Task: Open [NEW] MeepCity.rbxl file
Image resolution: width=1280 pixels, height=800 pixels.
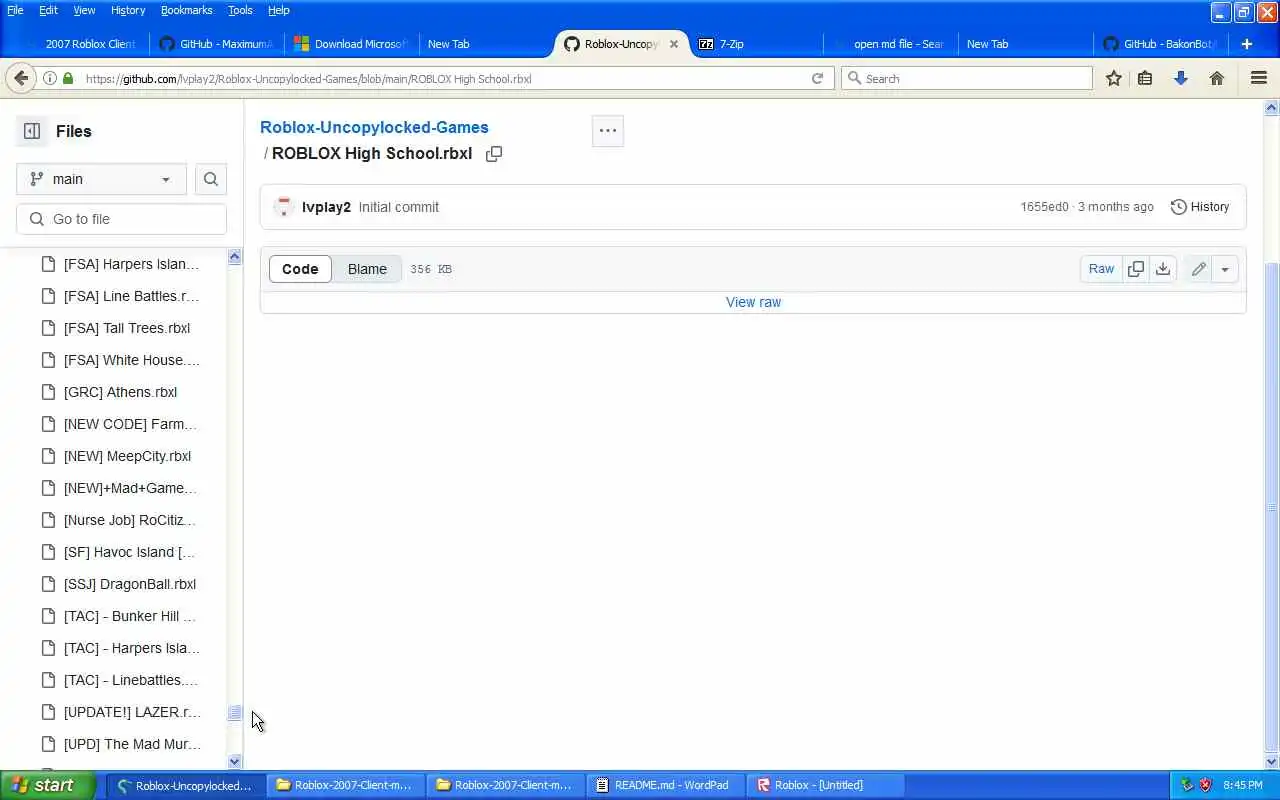Action: click(x=127, y=456)
